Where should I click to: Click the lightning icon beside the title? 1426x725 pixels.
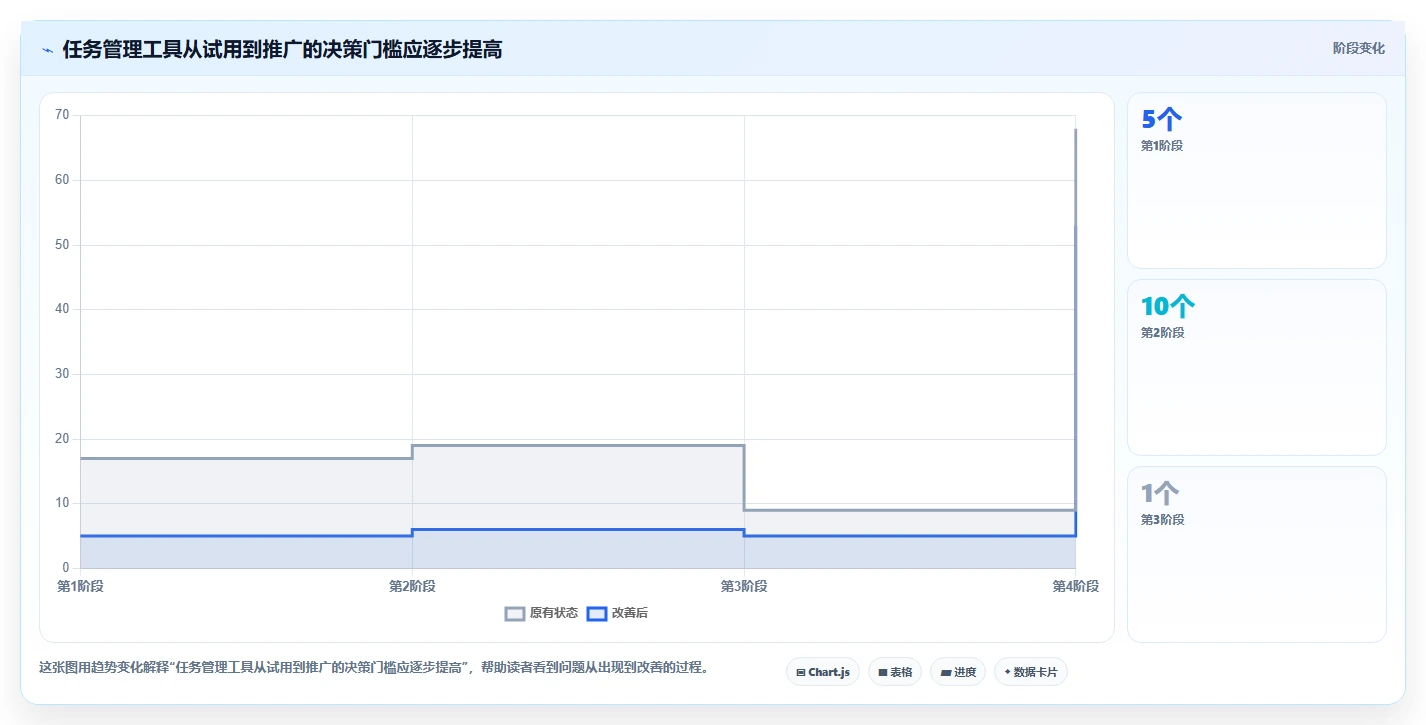point(47,50)
